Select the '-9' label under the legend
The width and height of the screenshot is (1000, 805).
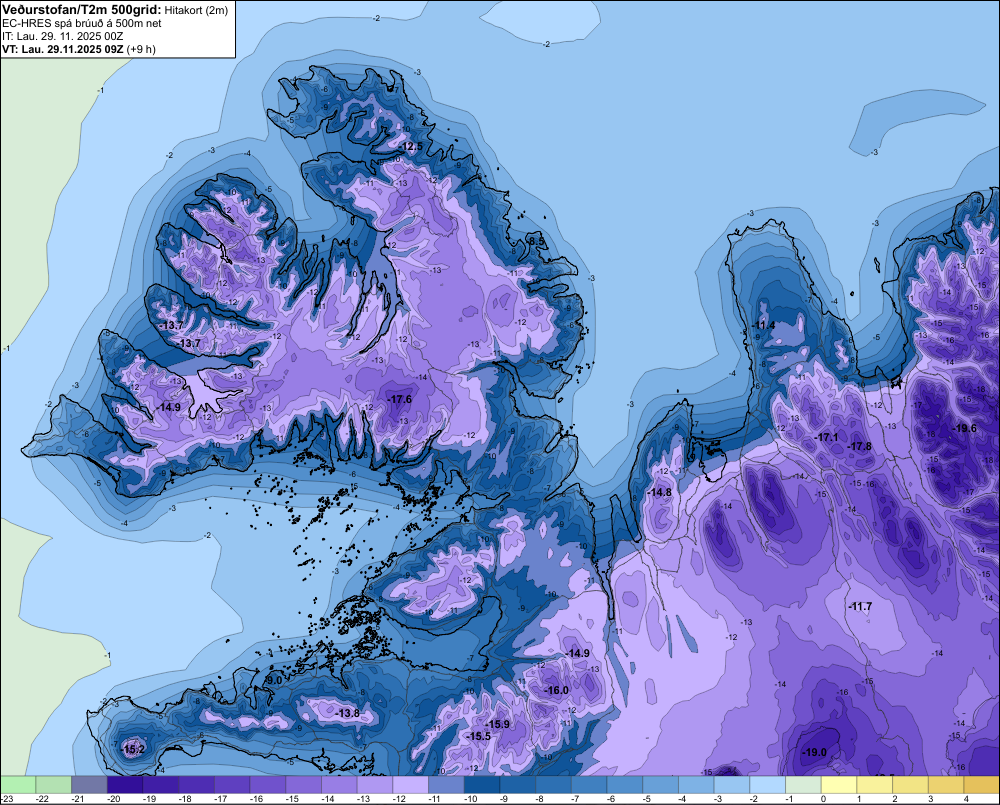coord(505,799)
